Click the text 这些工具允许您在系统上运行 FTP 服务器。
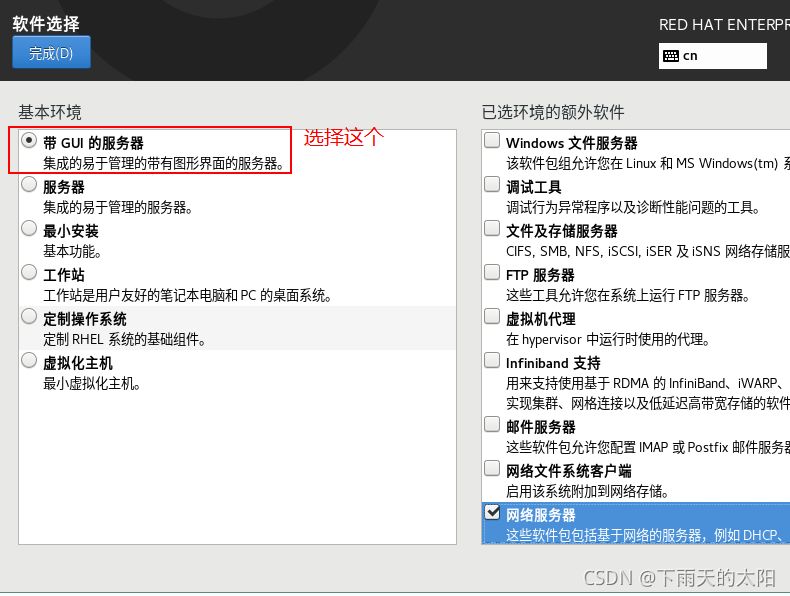Viewport: 790px width, 596px height. [628, 295]
